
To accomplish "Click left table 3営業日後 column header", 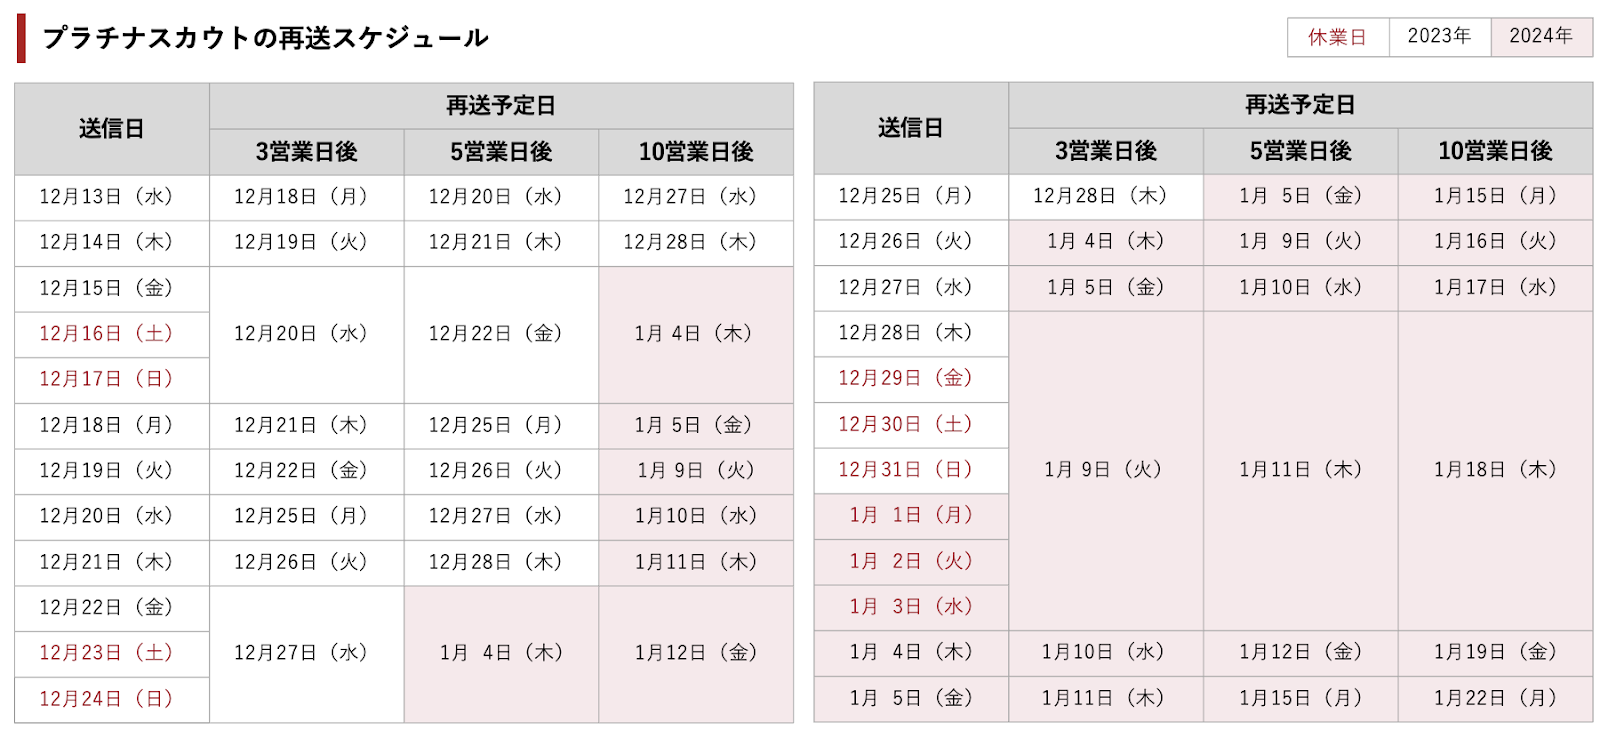I will [x=306, y=152].
